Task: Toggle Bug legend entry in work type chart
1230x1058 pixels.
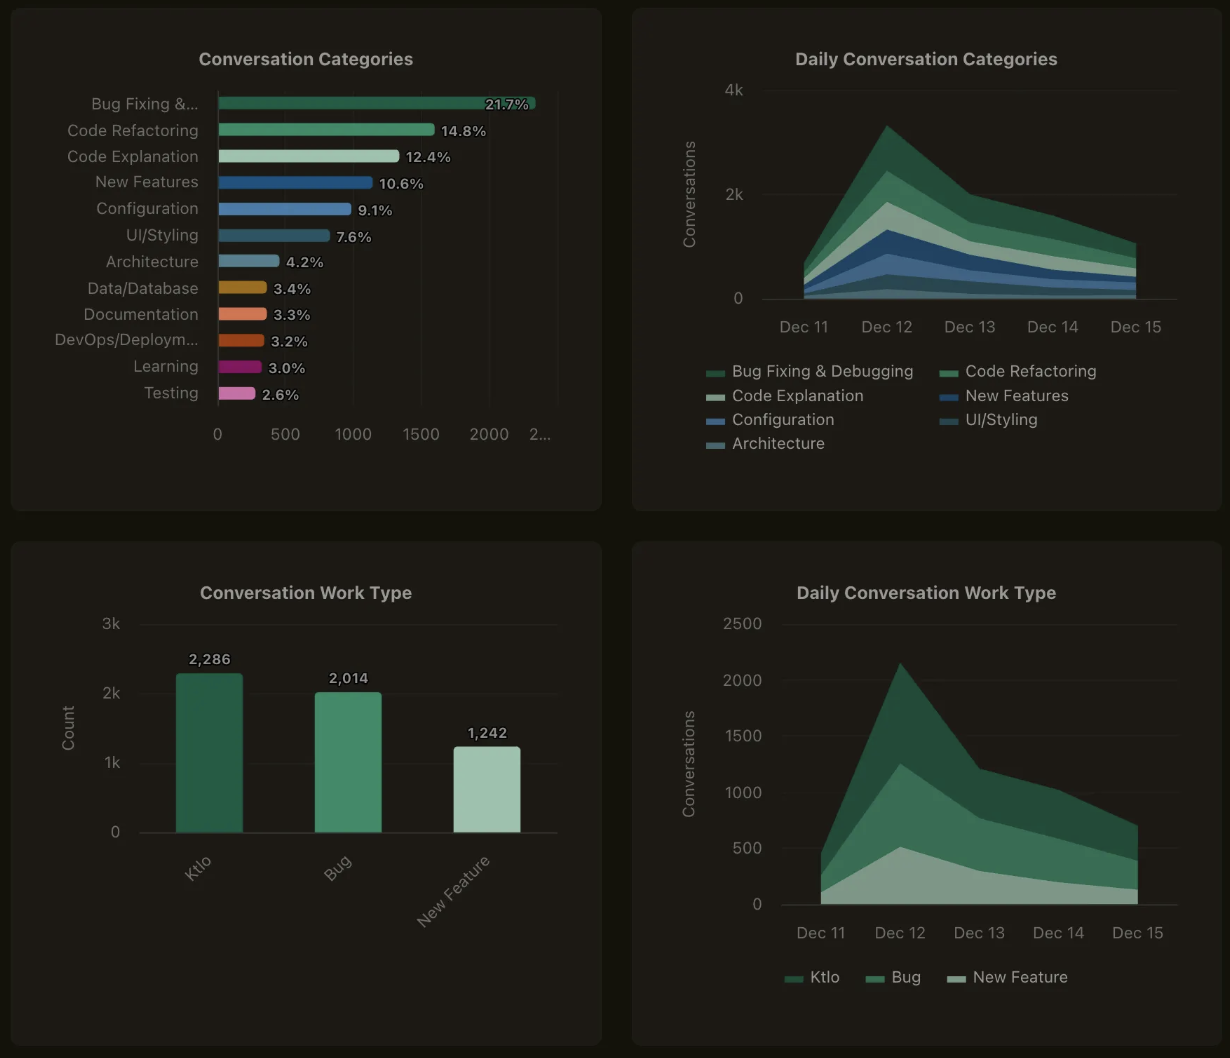Action: pos(893,978)
